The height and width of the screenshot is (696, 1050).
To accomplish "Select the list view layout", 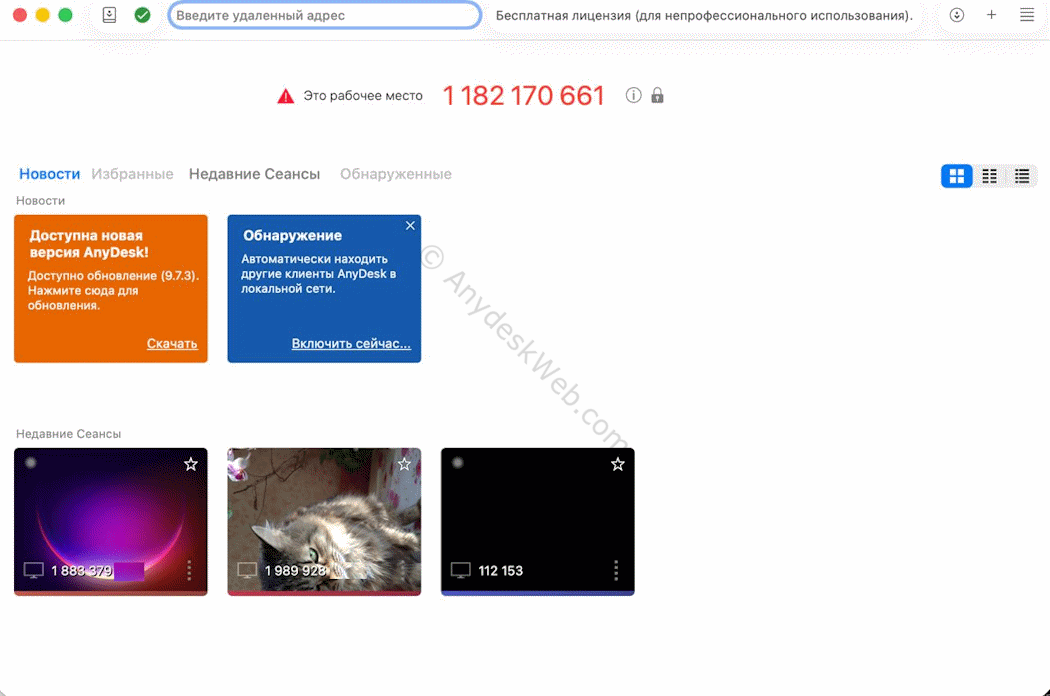I will pos(1022,176).
